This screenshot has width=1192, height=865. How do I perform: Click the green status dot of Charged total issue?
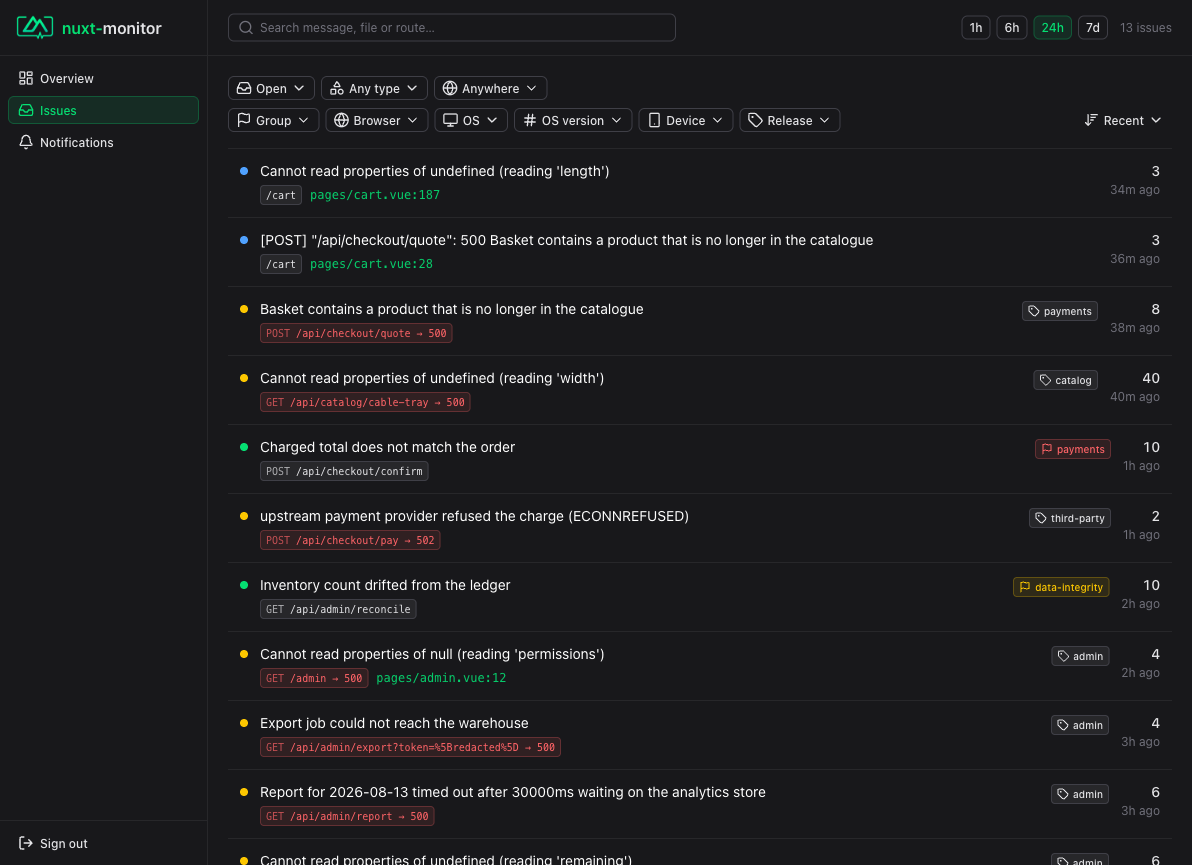tap(244, 447)
